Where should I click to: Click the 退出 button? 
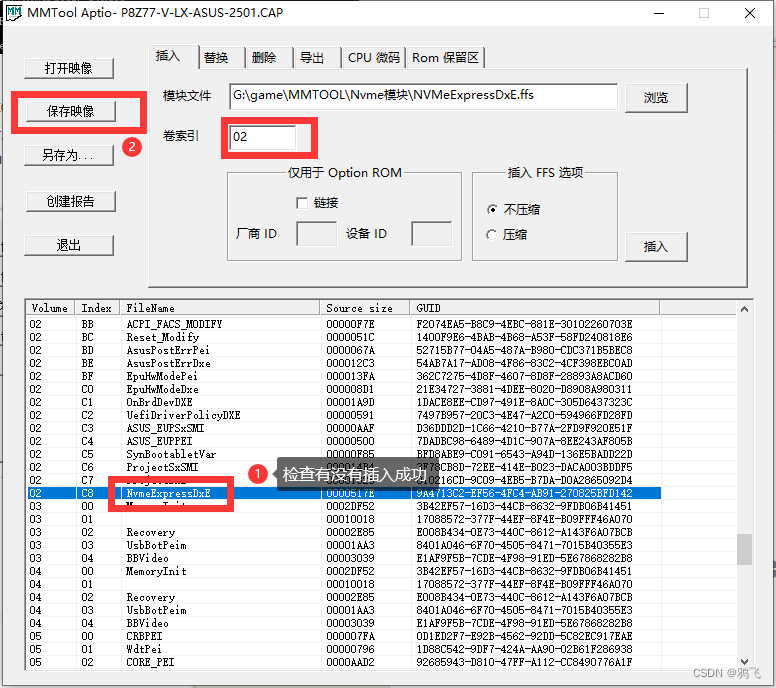[x=69, y=246]
